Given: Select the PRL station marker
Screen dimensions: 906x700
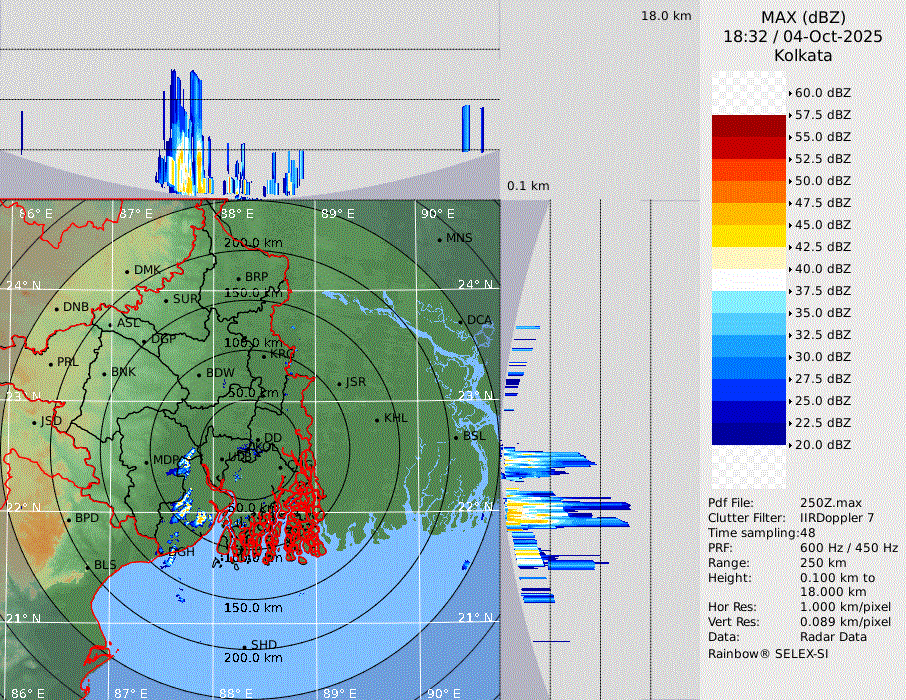Looking at the screenshot, I should [50, 363].
